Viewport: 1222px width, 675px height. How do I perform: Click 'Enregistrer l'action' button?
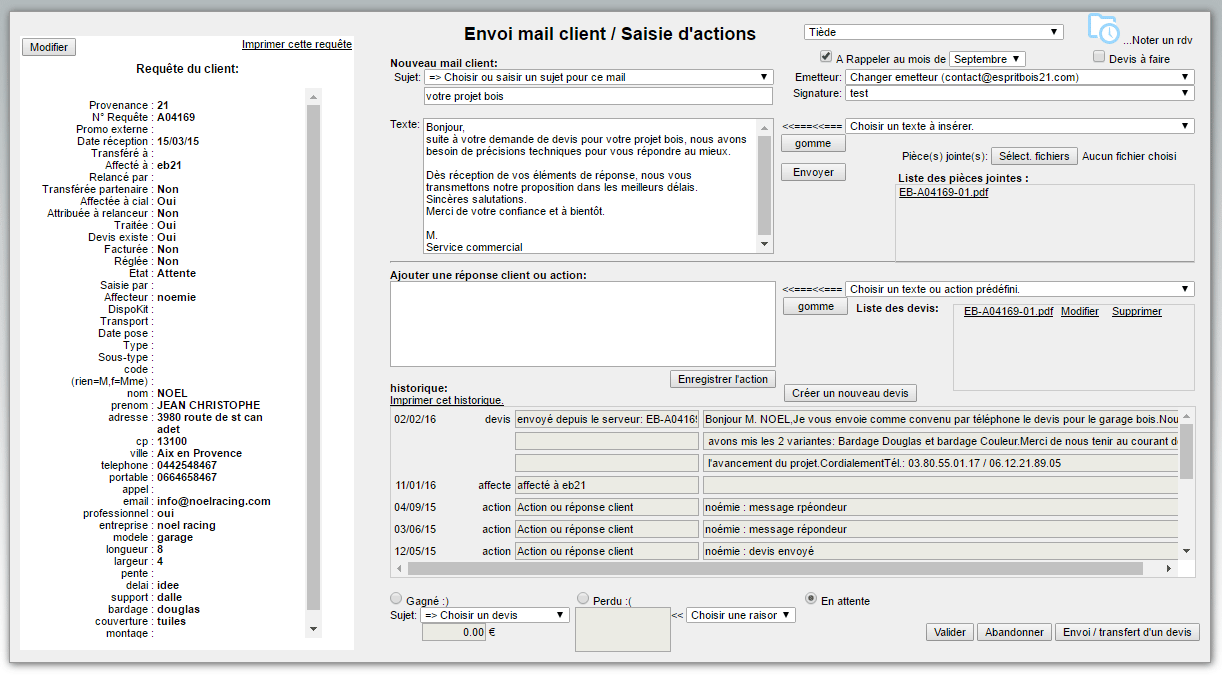[x=722, y=379]
